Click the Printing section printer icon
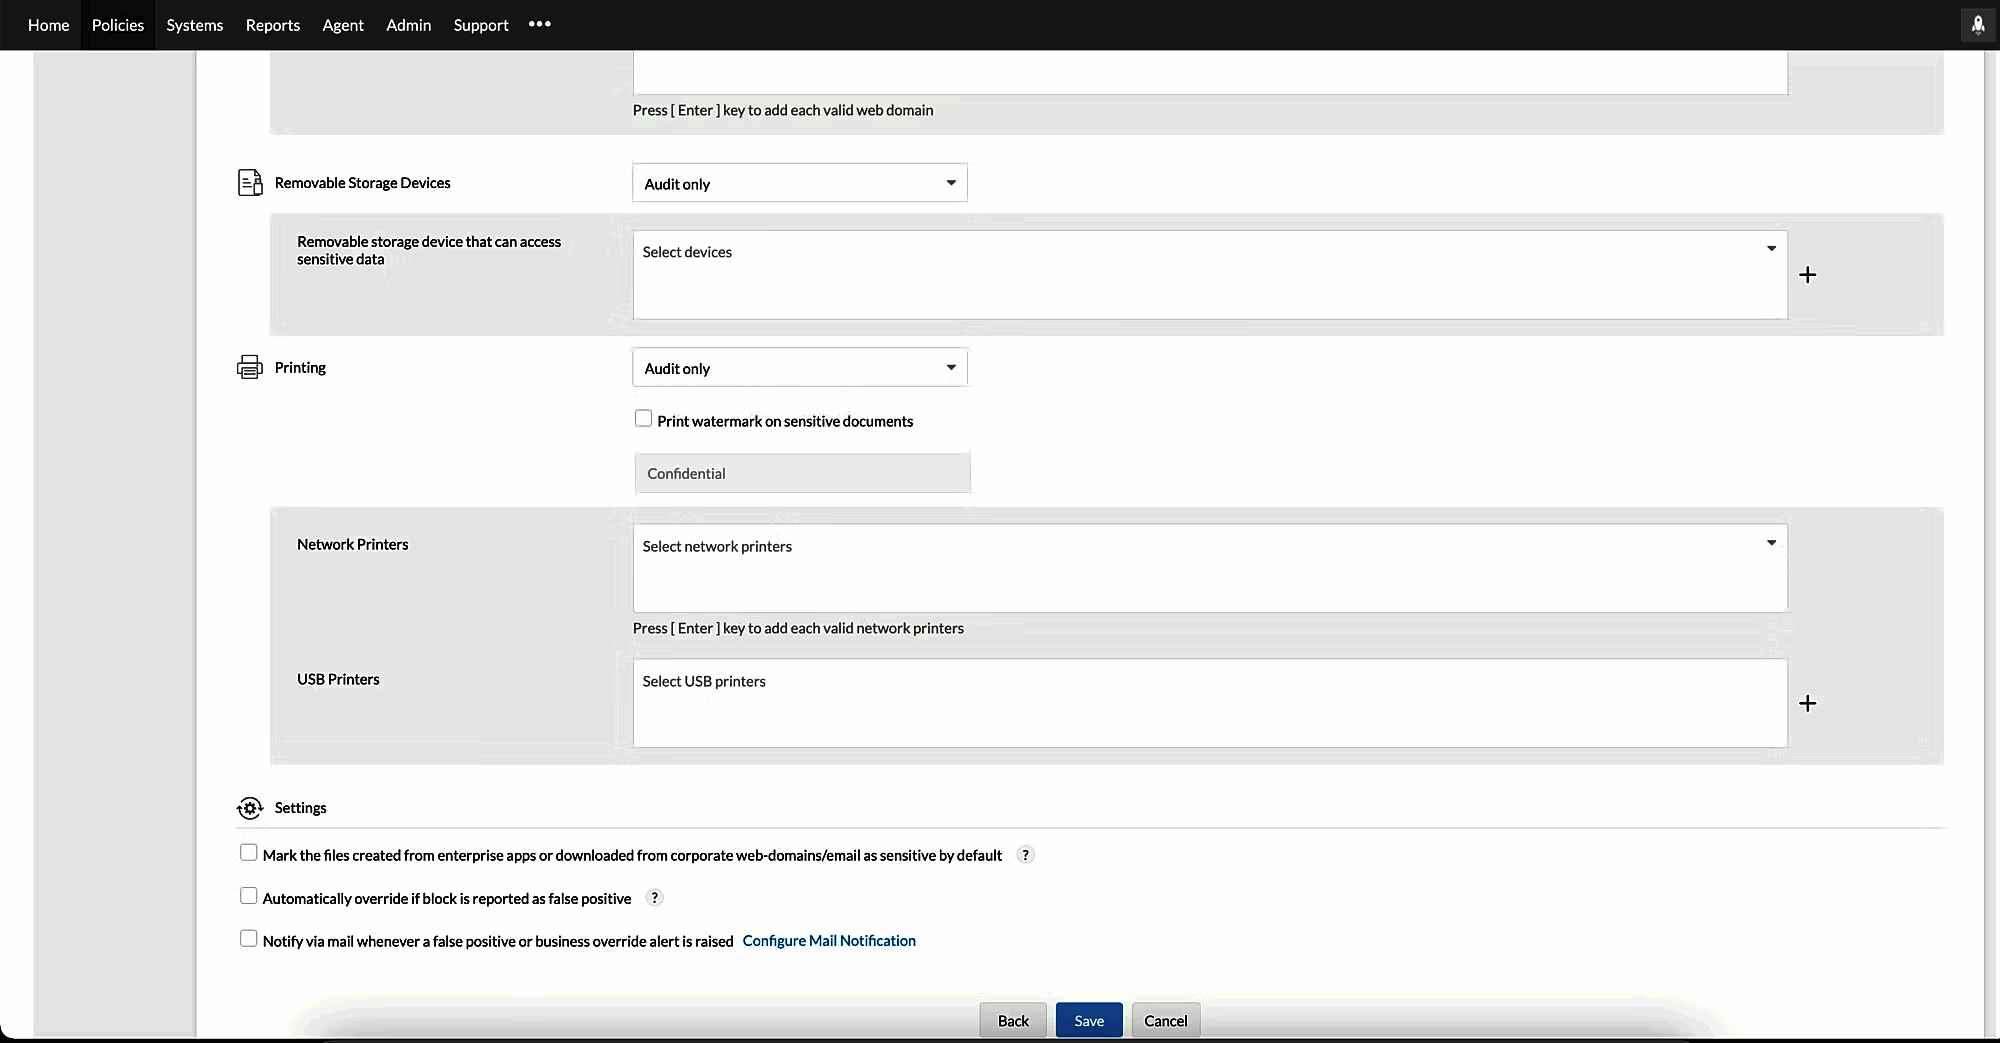This screenshot has width=2000, height=1043. (x=250, y=367)
